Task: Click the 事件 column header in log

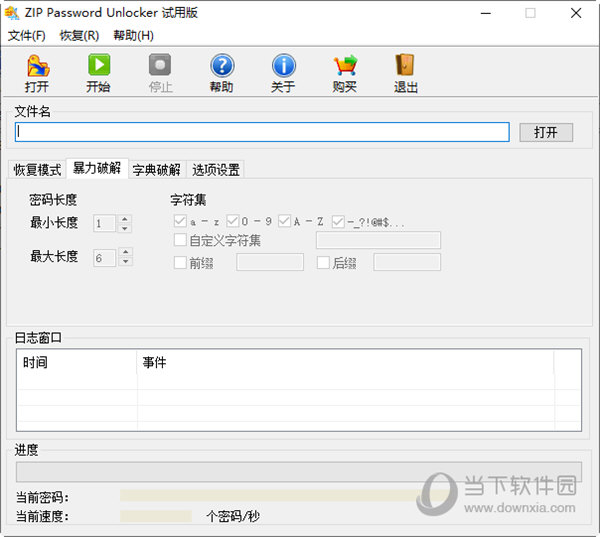Action: pos(346,362)
